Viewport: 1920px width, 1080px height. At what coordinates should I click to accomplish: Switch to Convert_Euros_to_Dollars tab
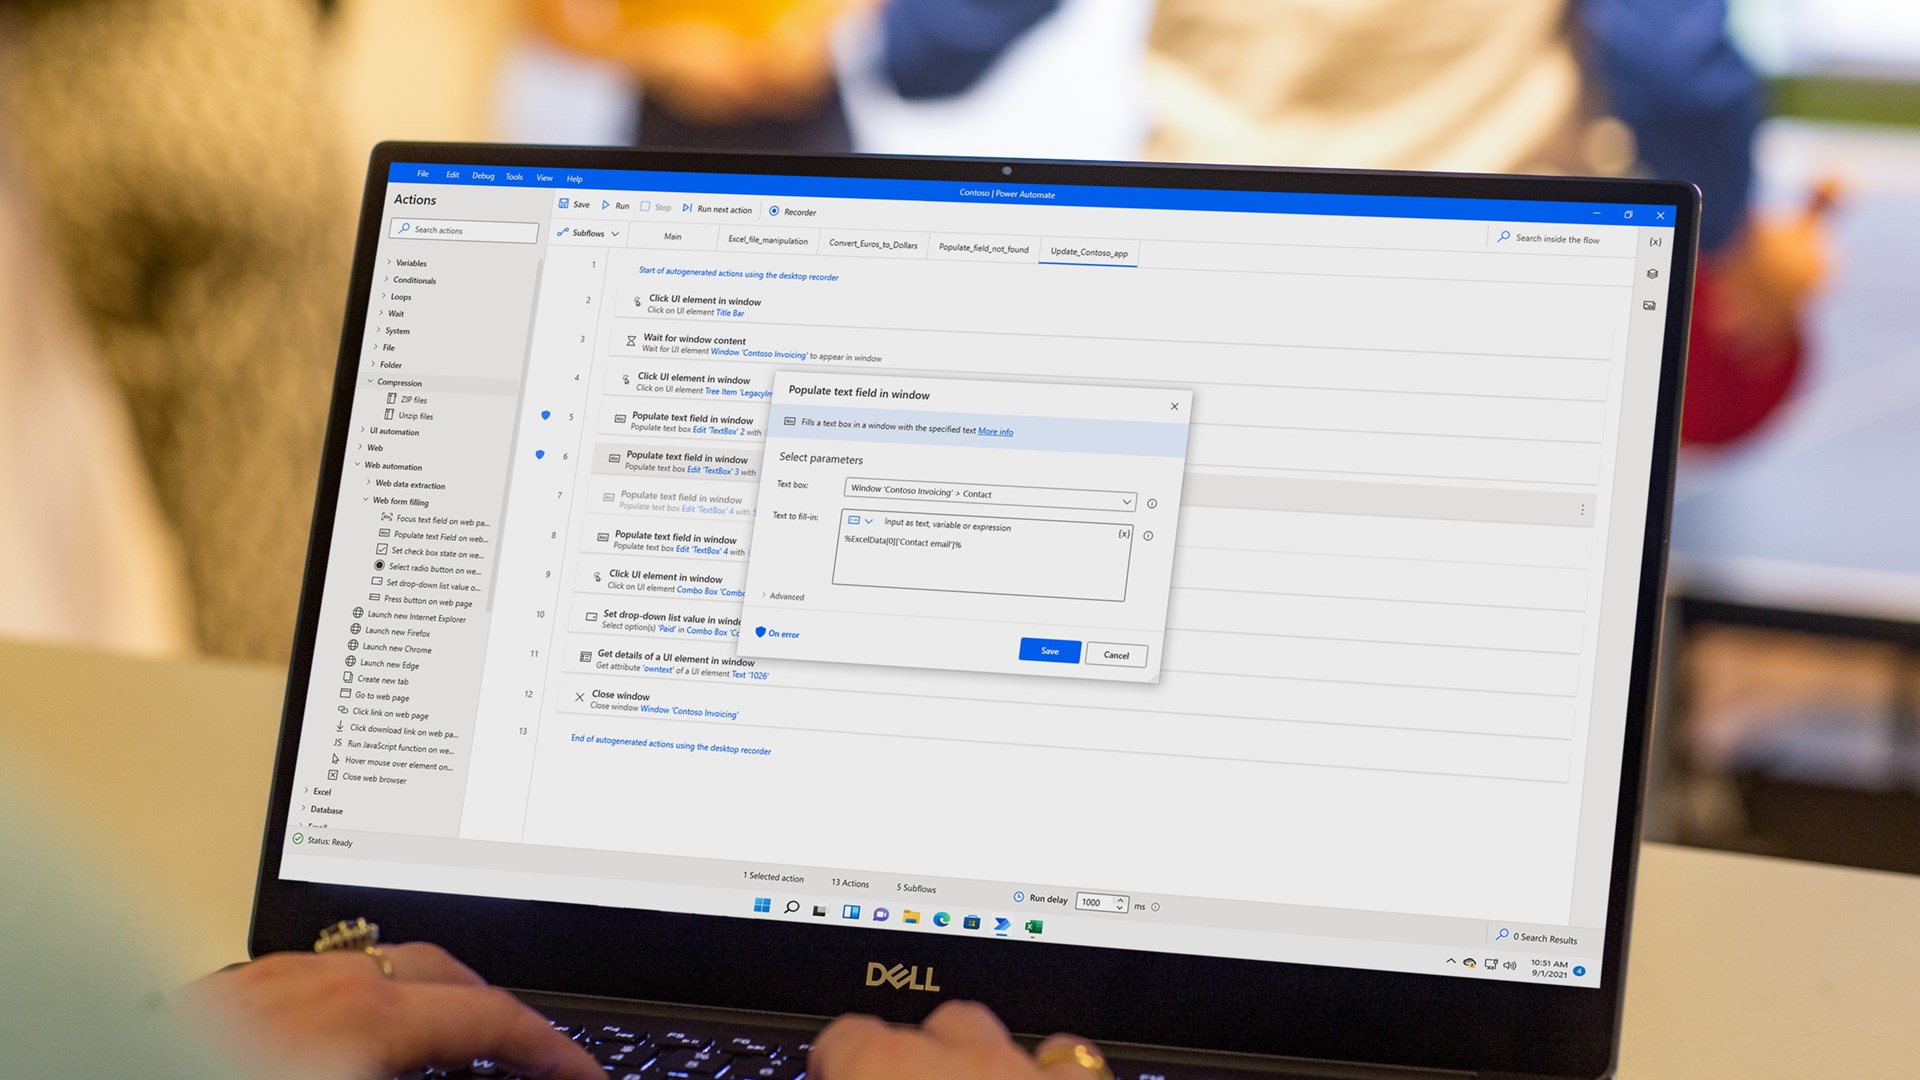(872, 244)
